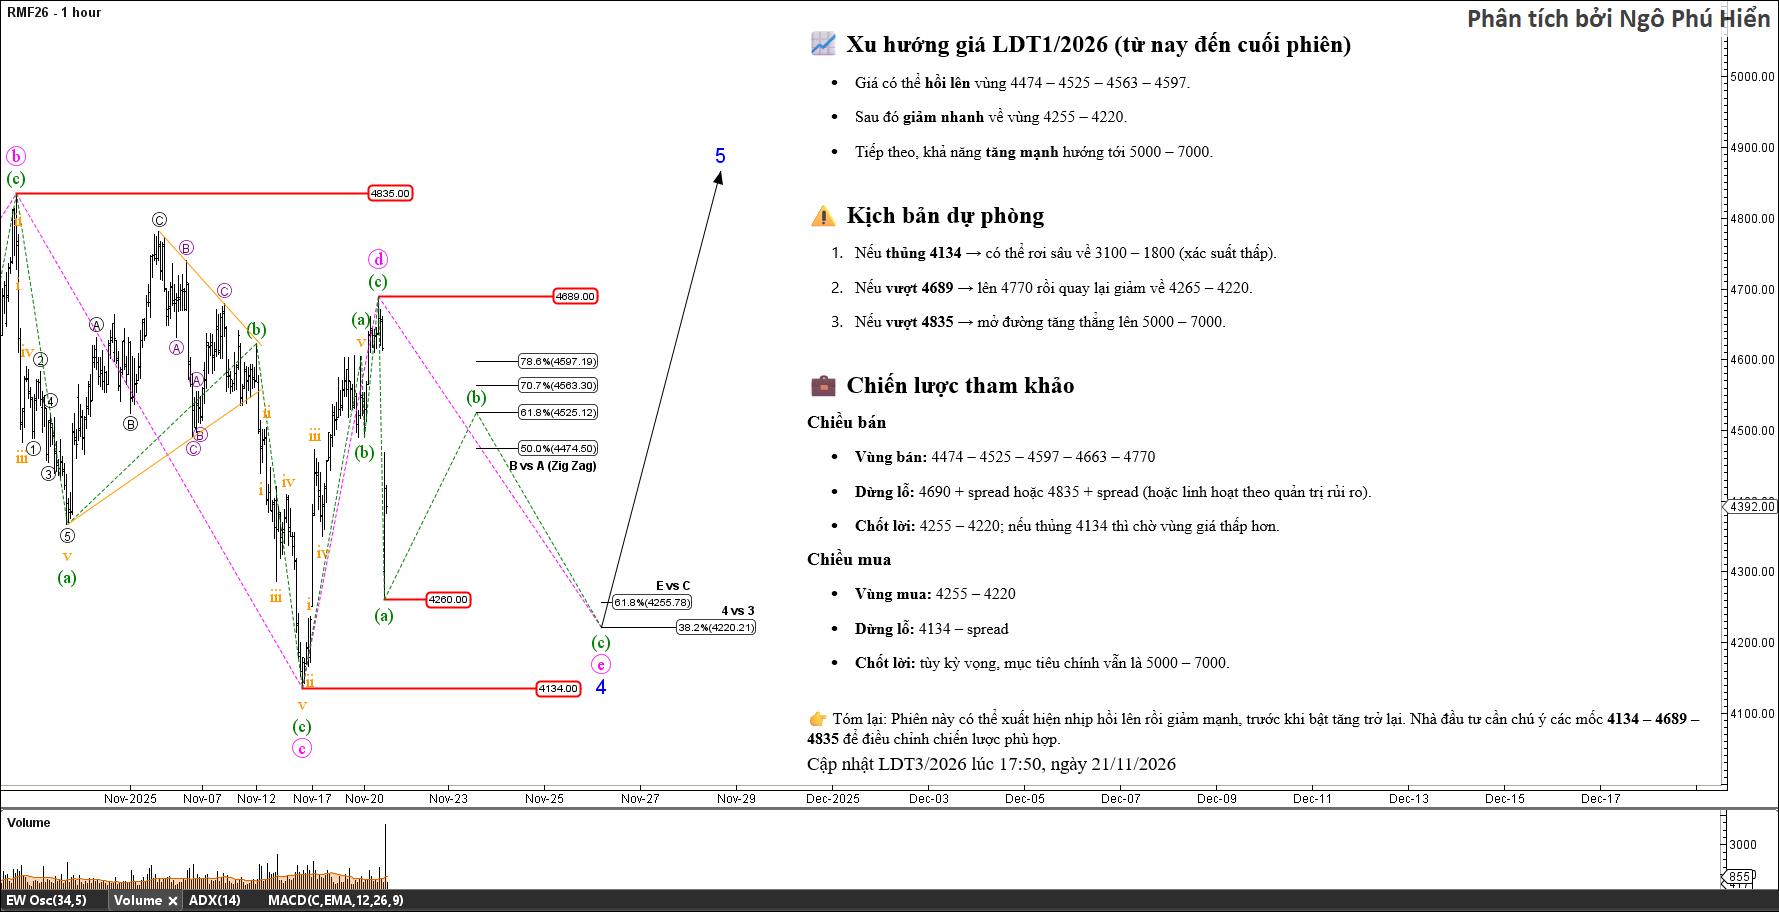Select the blue wave 5 label at arrow tip

(x=720, y=156)
